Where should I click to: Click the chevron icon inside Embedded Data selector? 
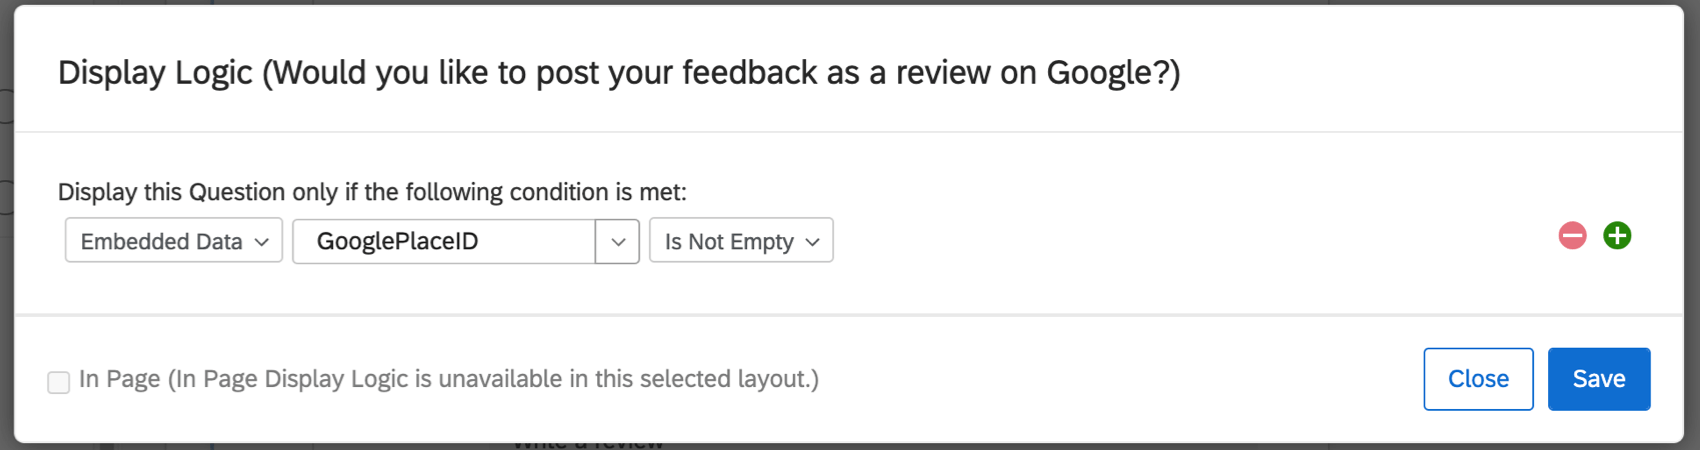262,242
